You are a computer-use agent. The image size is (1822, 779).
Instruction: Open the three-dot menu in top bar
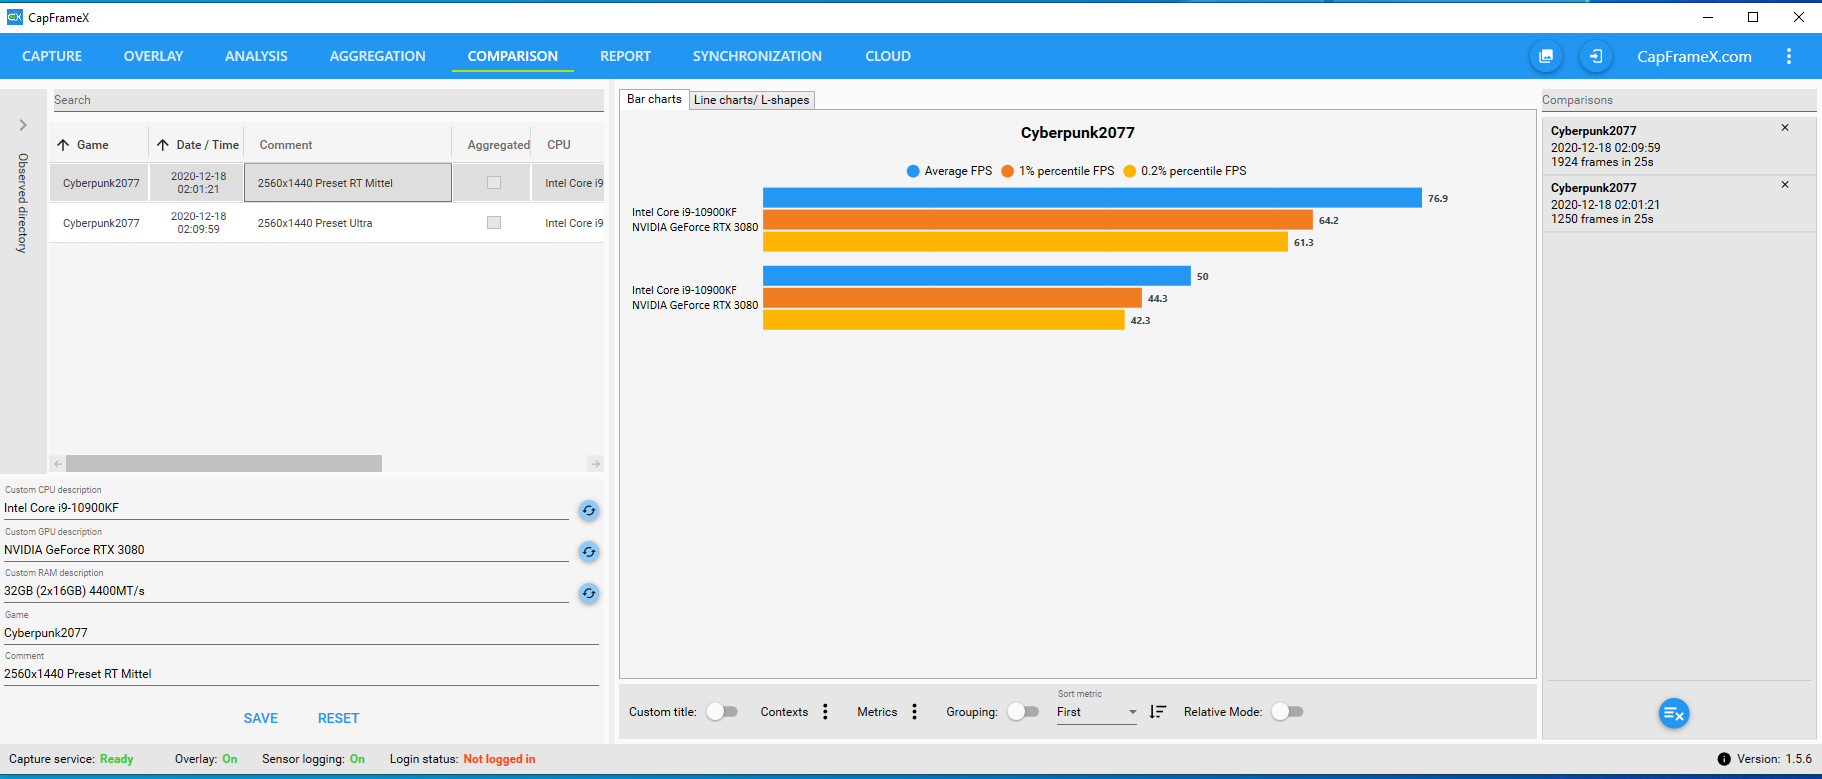(1789, 56)
